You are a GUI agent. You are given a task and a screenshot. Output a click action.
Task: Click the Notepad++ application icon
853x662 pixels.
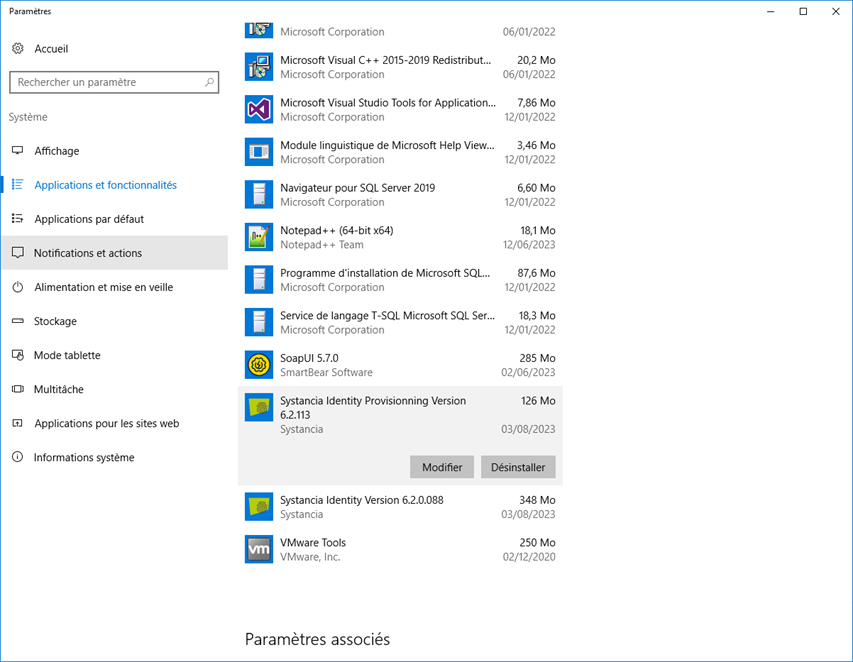click(x=258, y=237)
